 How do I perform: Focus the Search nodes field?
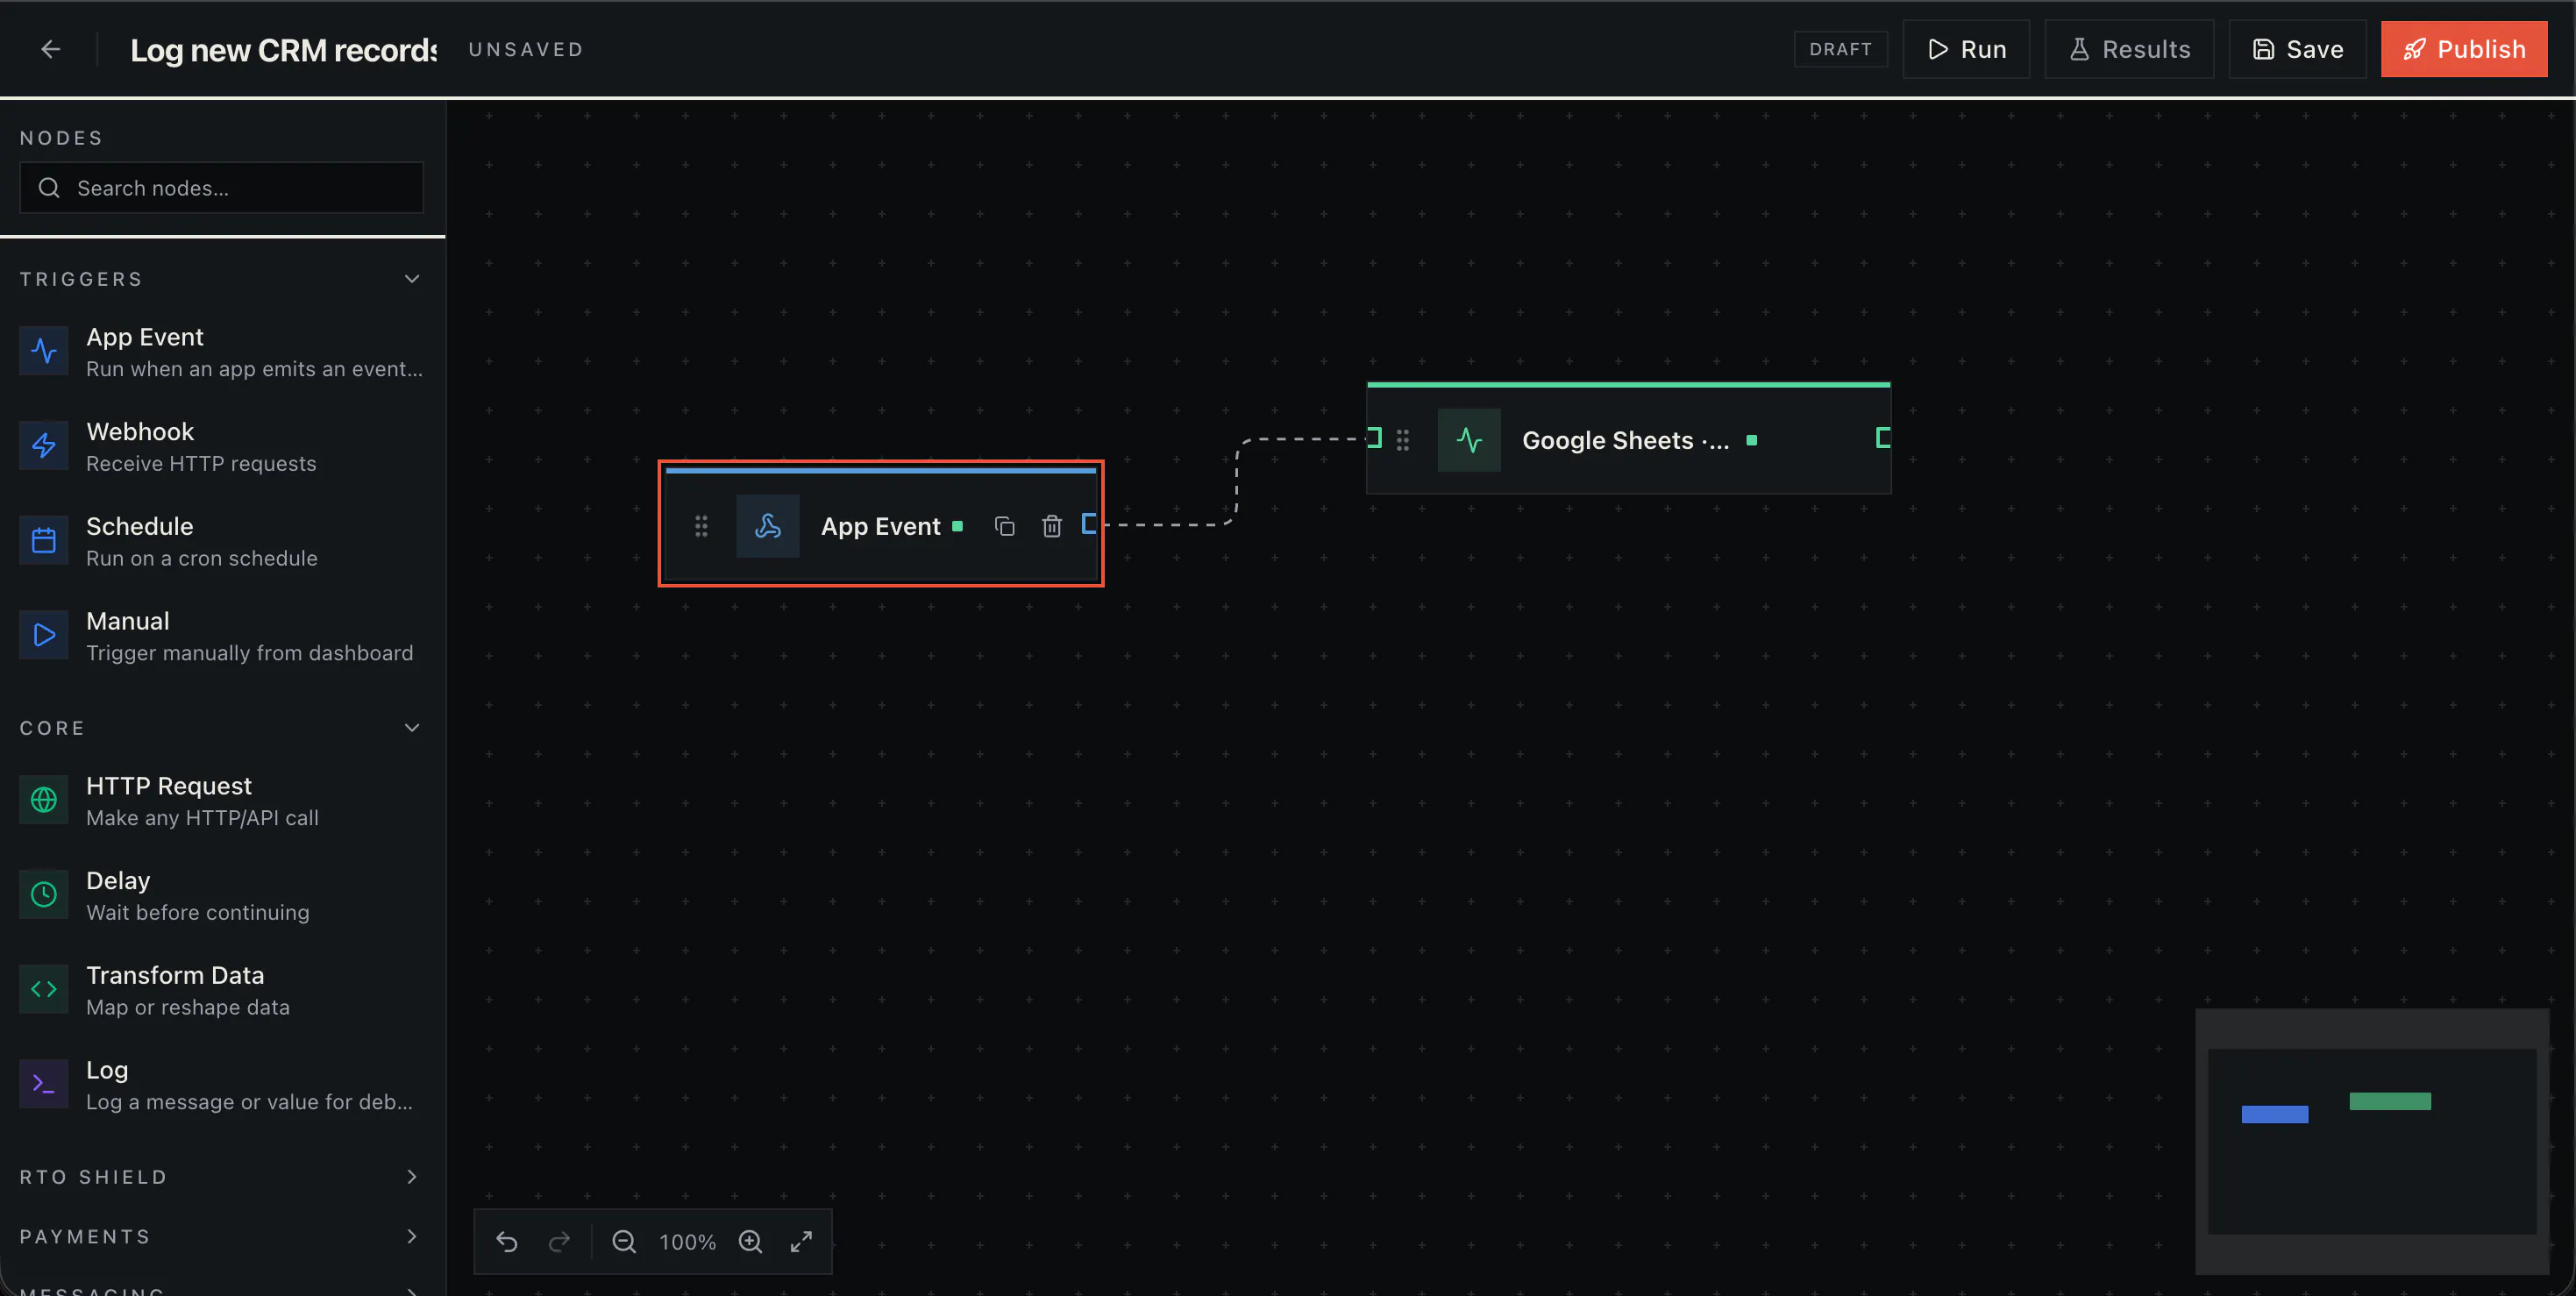[x=222, y=188]
